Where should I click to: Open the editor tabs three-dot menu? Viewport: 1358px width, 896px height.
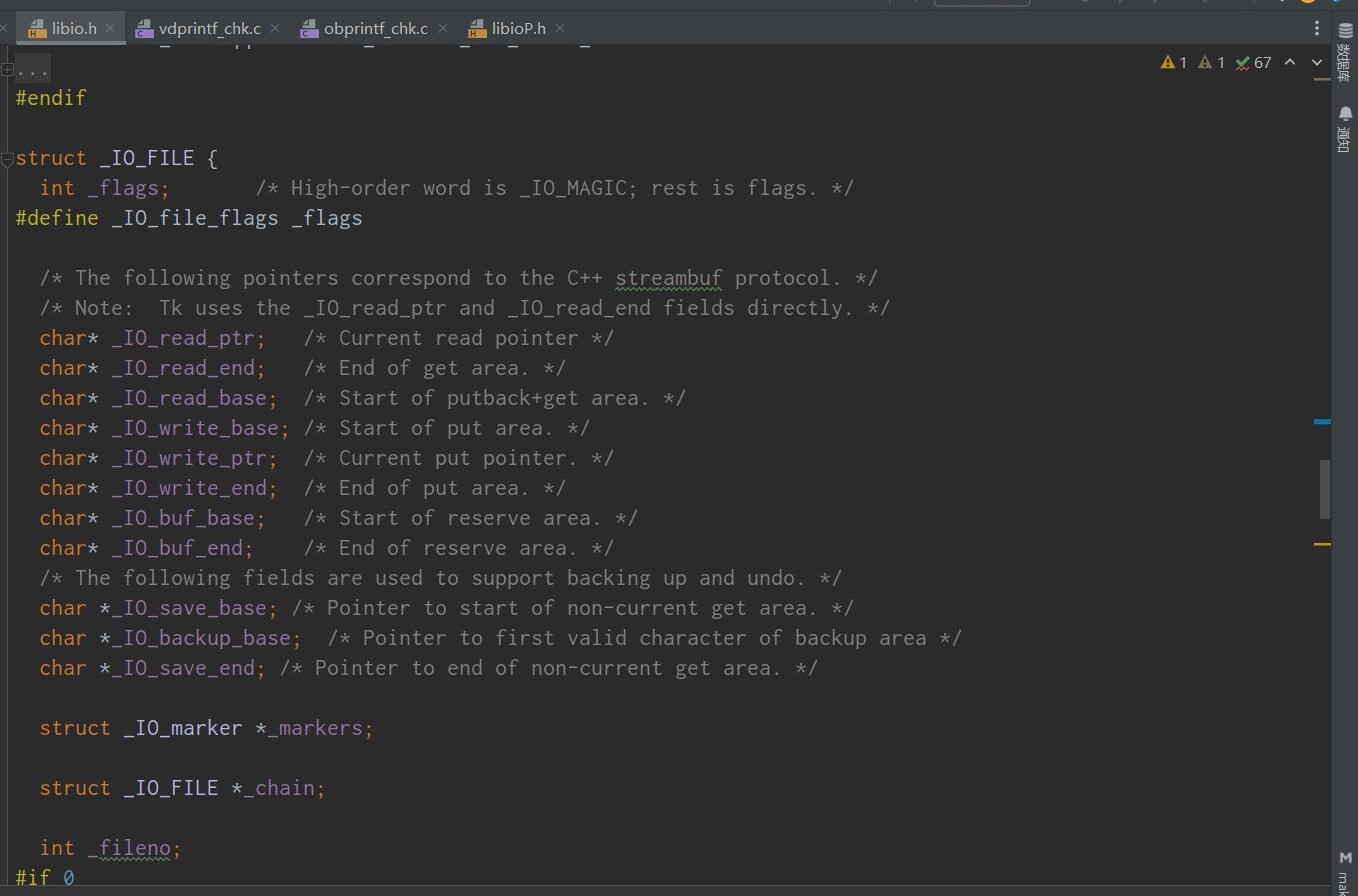(1317, 28)
